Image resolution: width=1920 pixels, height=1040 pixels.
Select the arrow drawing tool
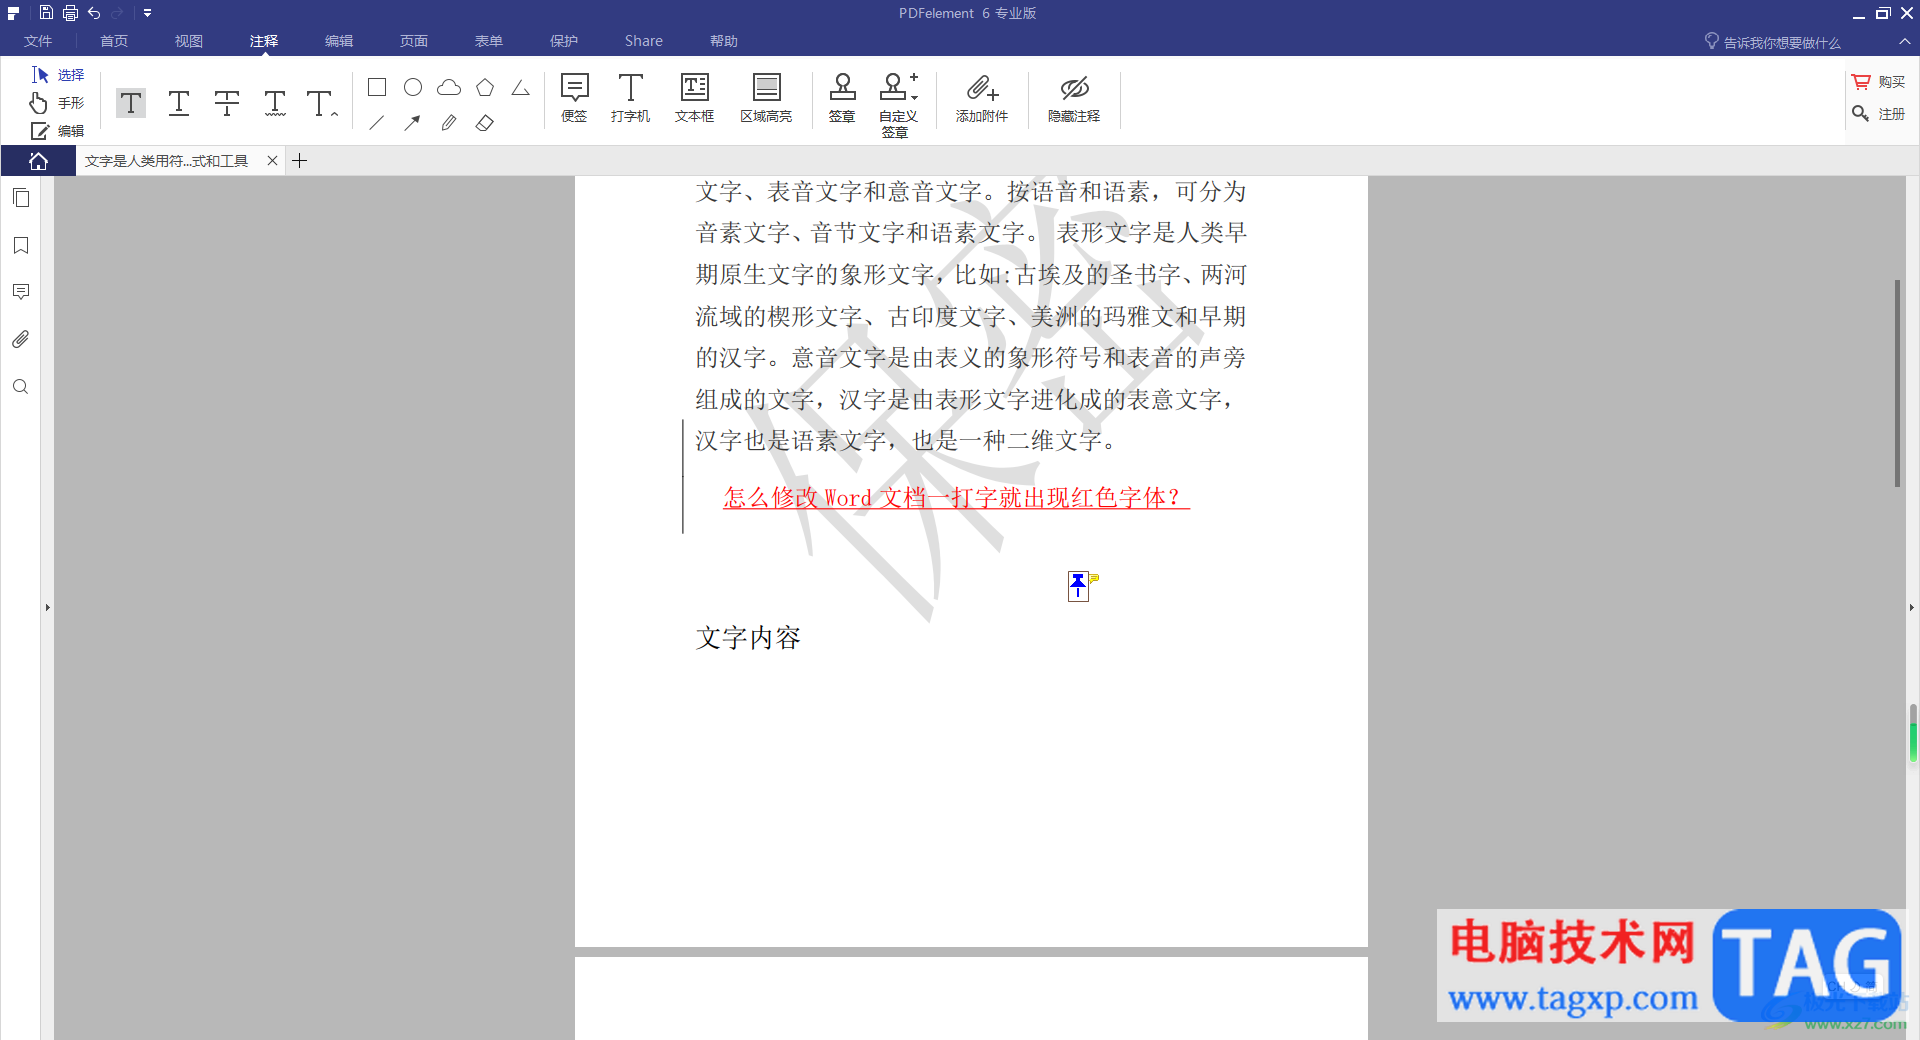click(413, 123)
